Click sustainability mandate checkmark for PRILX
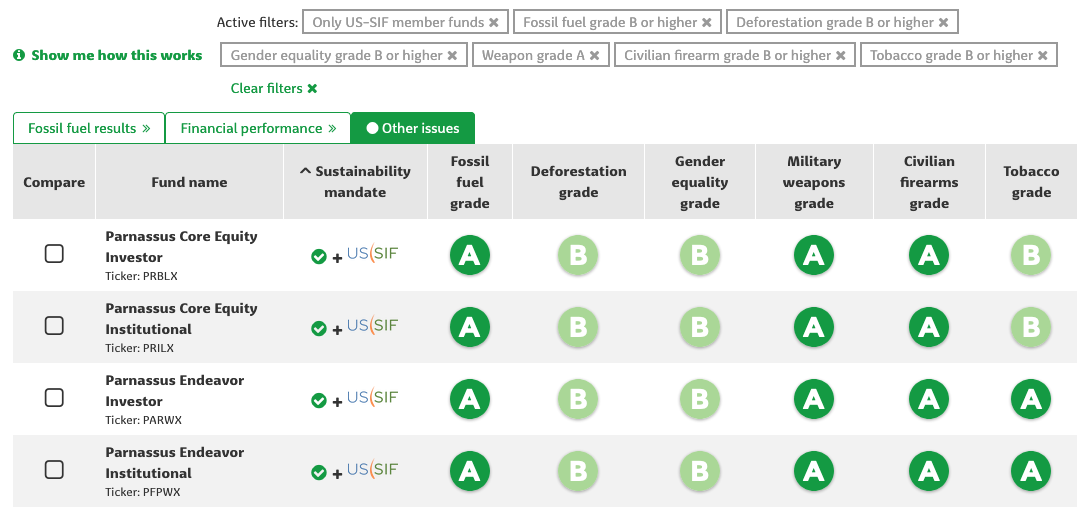Image resolution: width=1091 pixels, height=513 pixels. tap(319, 329)
